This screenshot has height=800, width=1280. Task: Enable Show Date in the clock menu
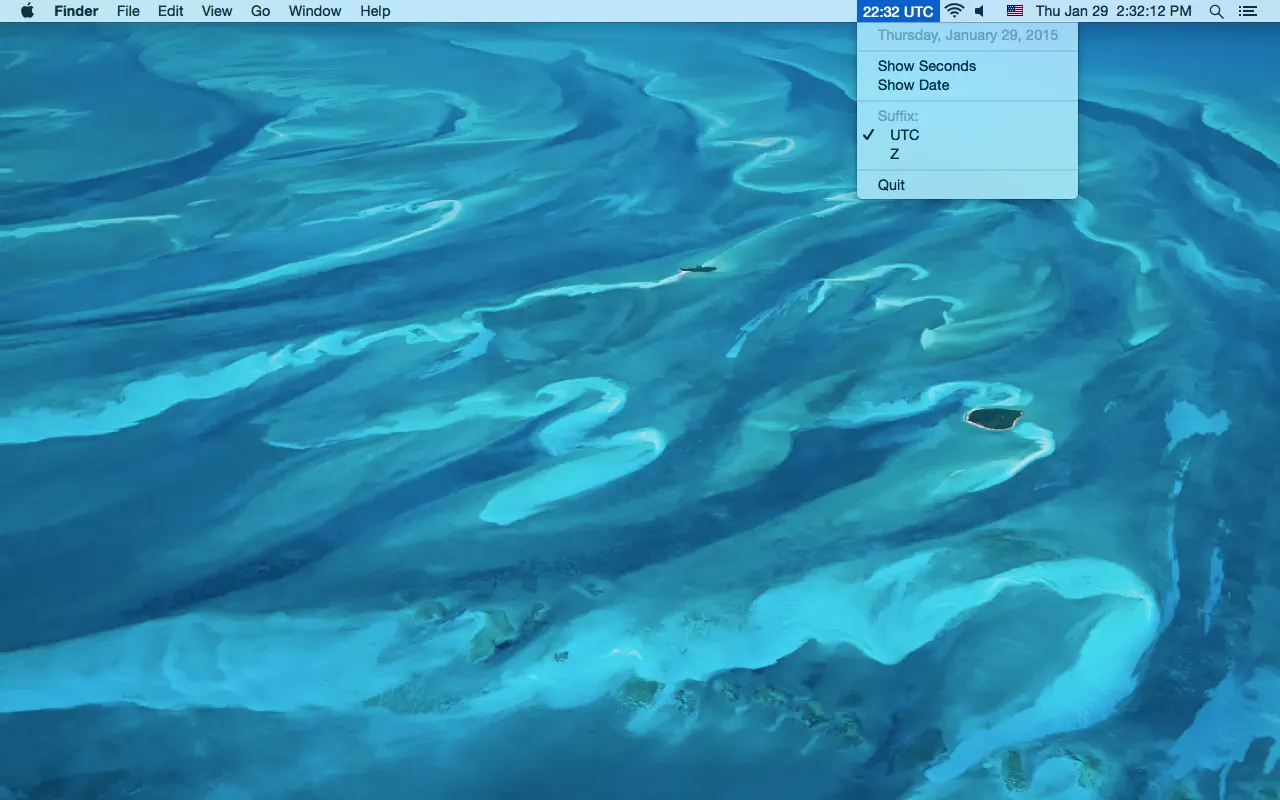(x=913, y=85)
